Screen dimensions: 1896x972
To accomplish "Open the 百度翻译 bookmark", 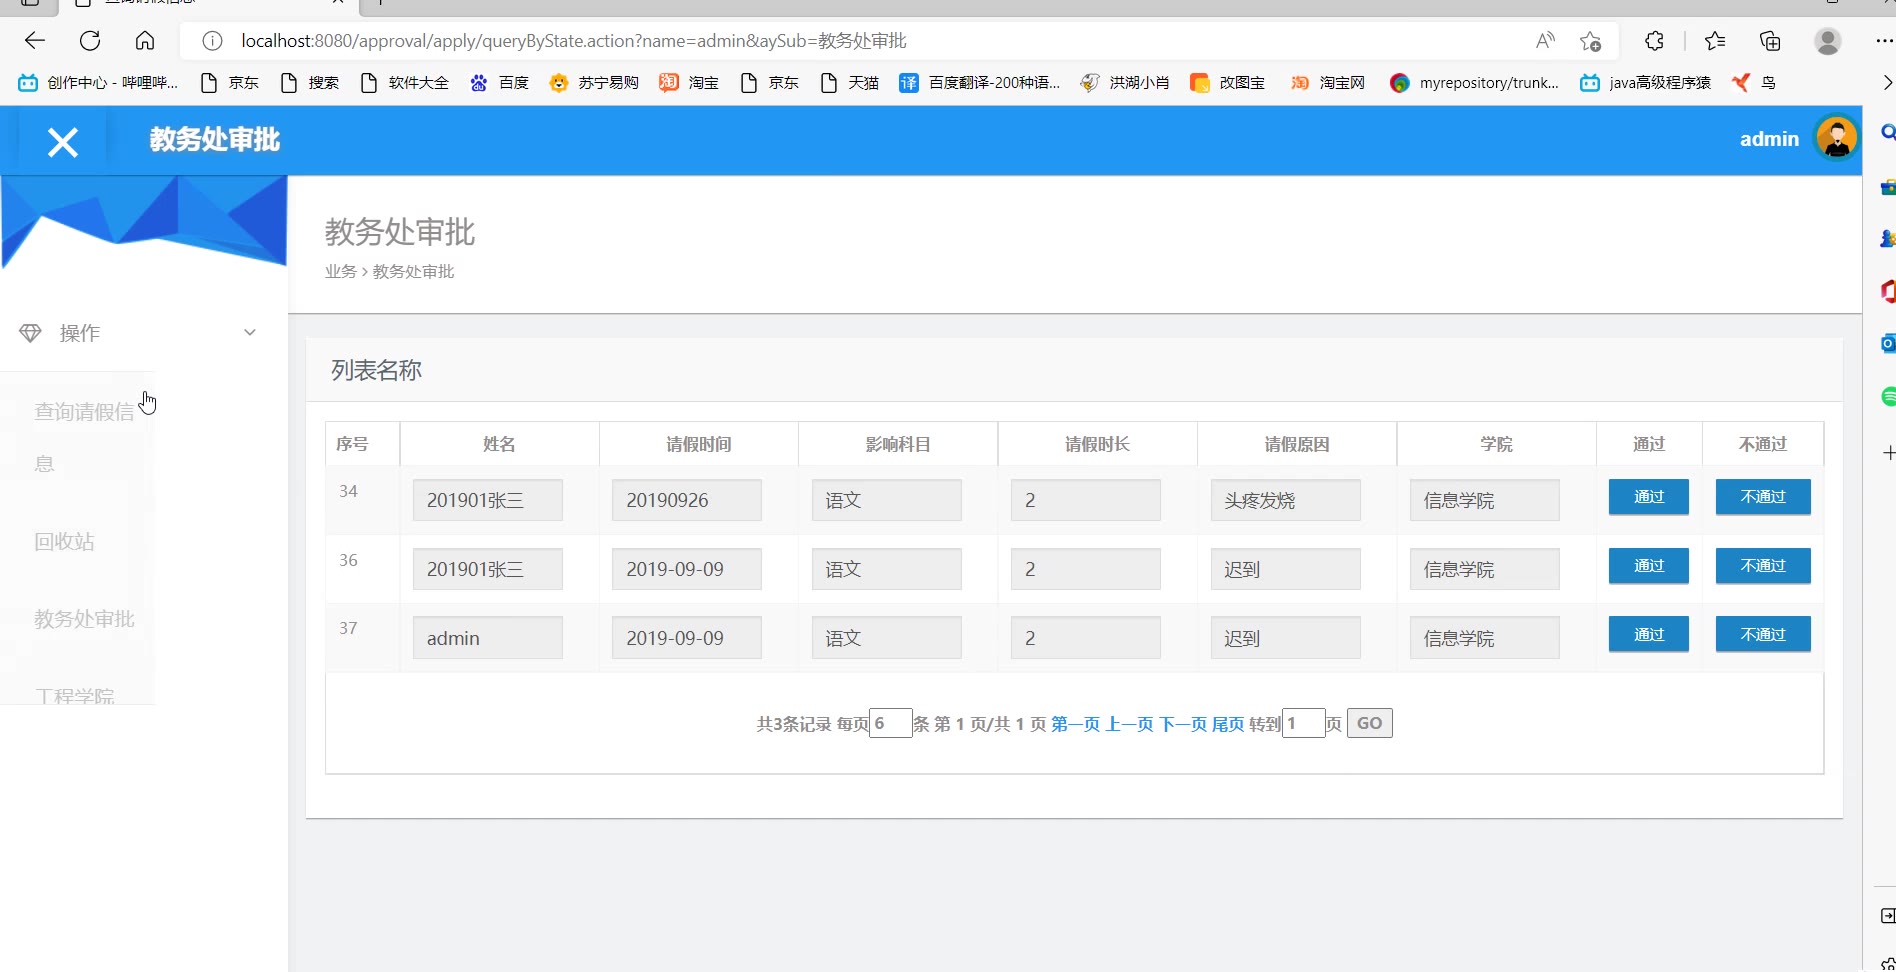I will [x=979, y=83].
